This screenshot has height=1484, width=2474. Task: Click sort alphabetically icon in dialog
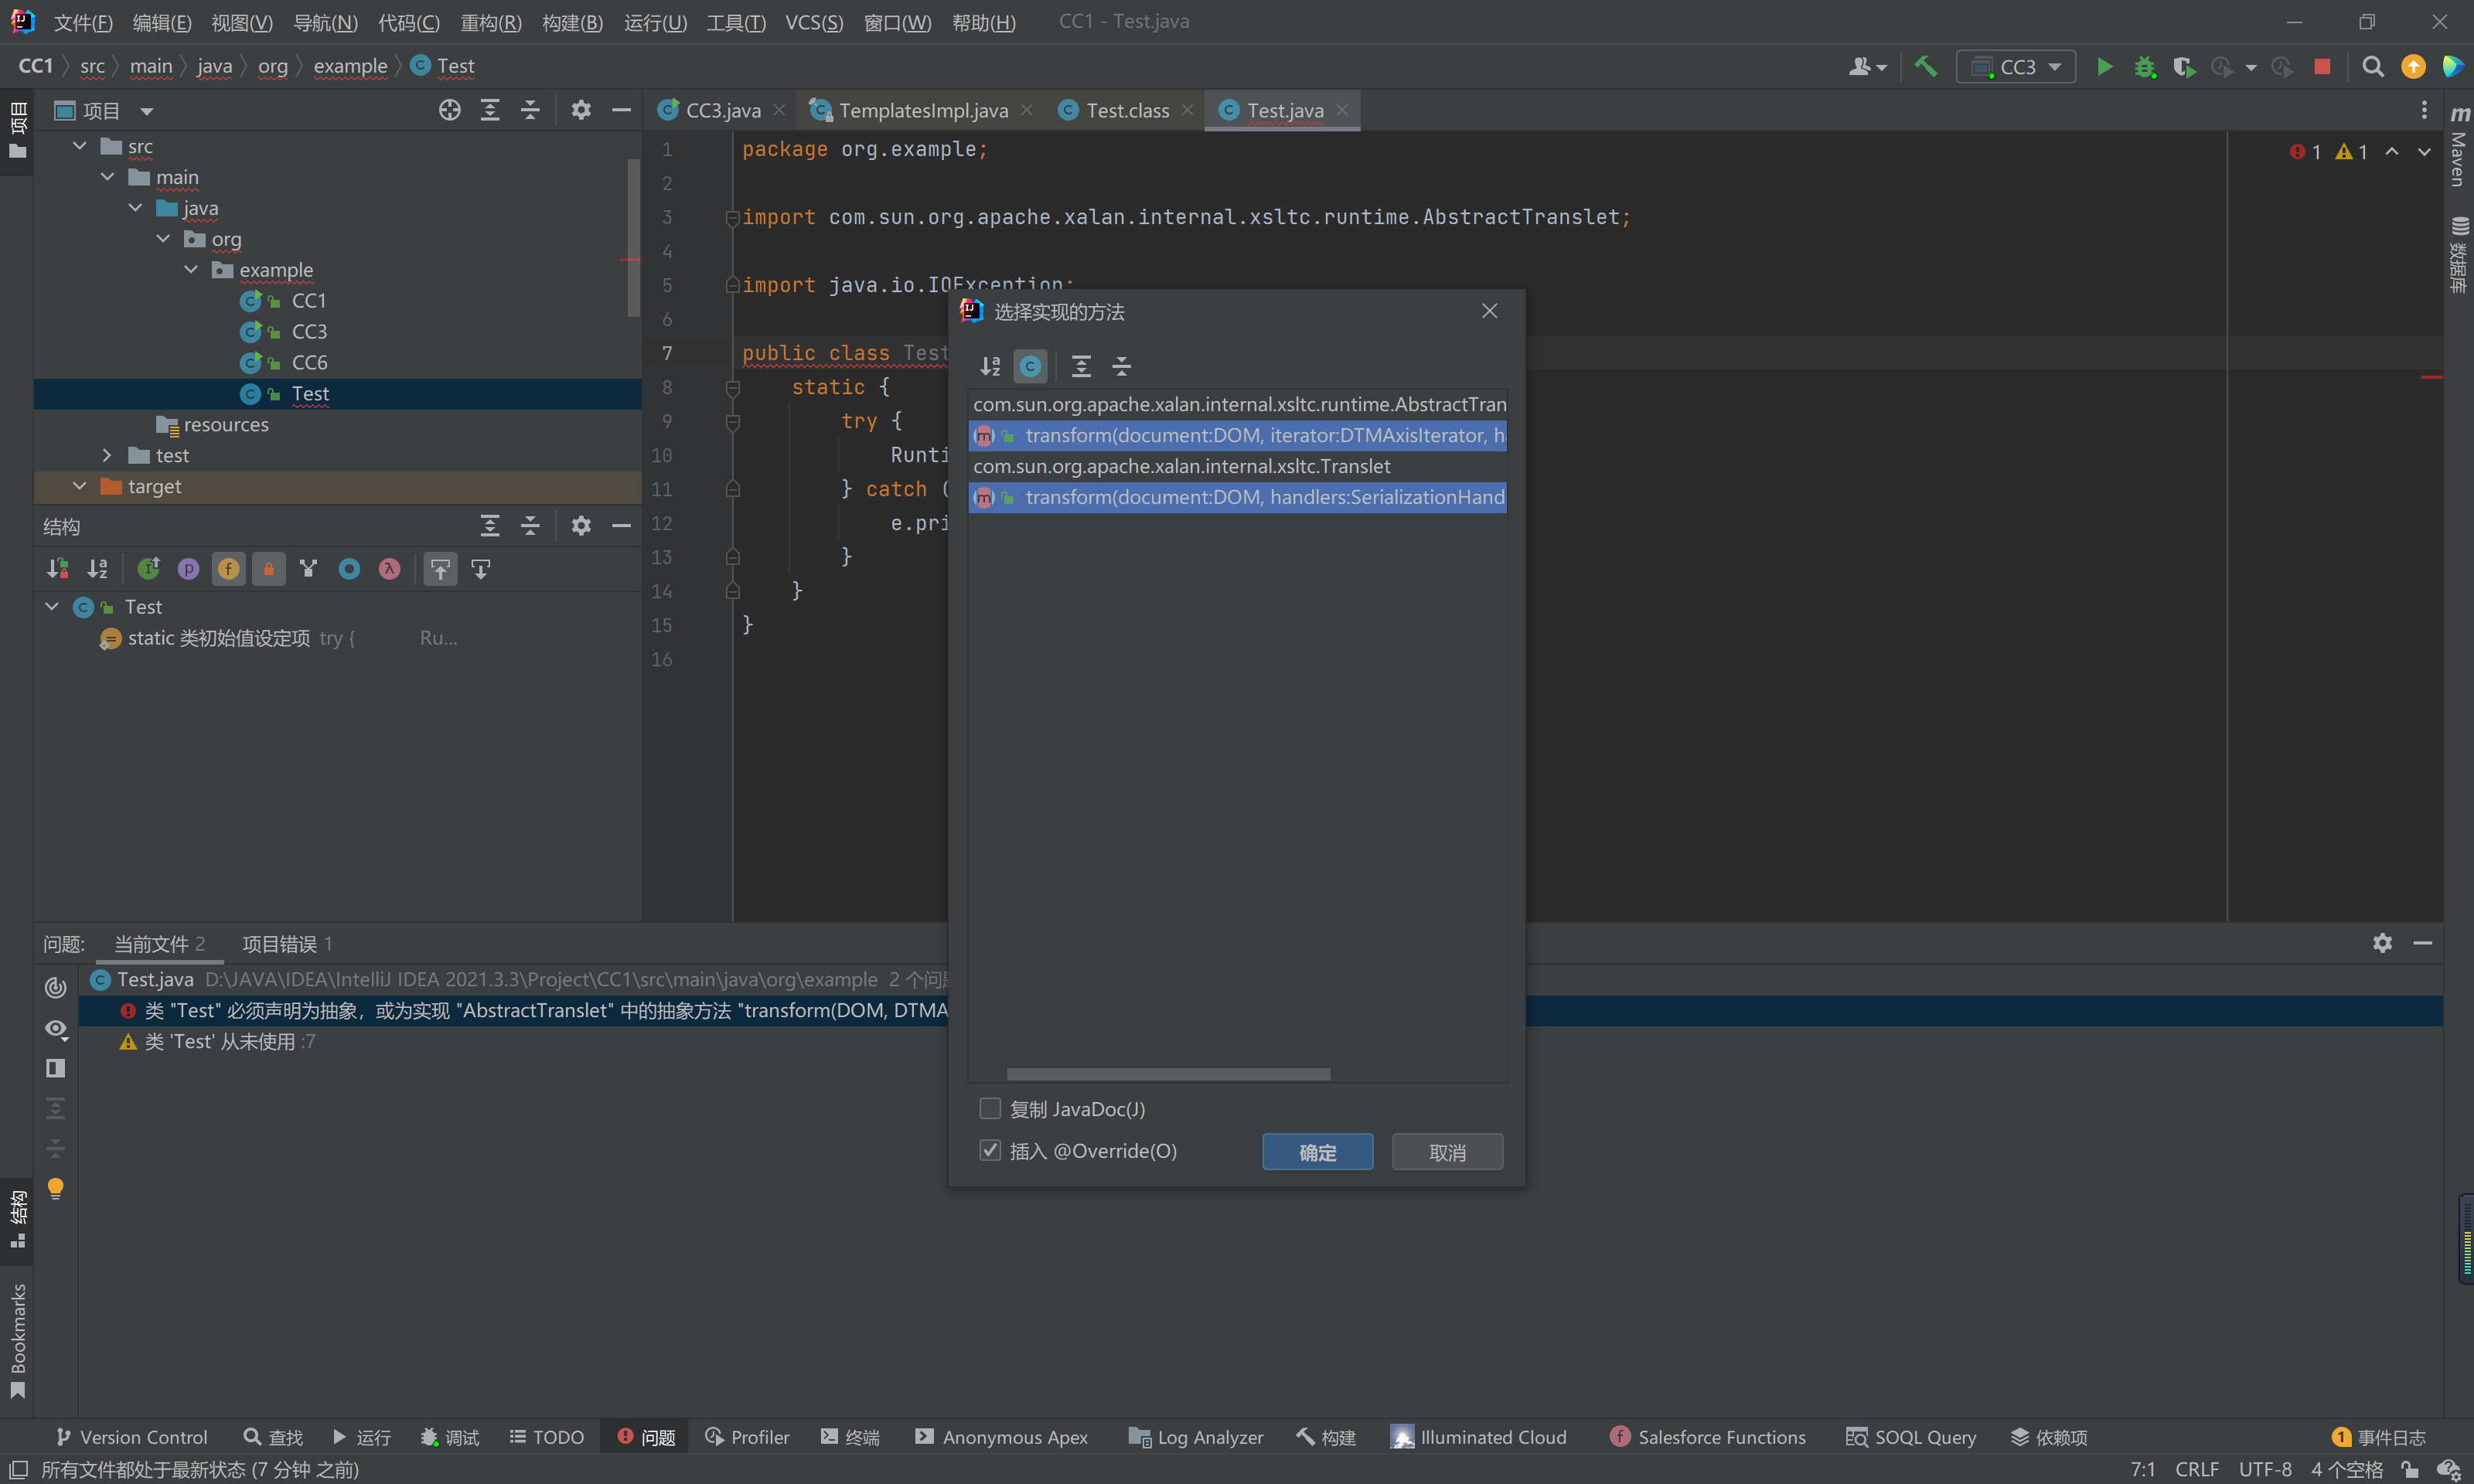(990, 366)
